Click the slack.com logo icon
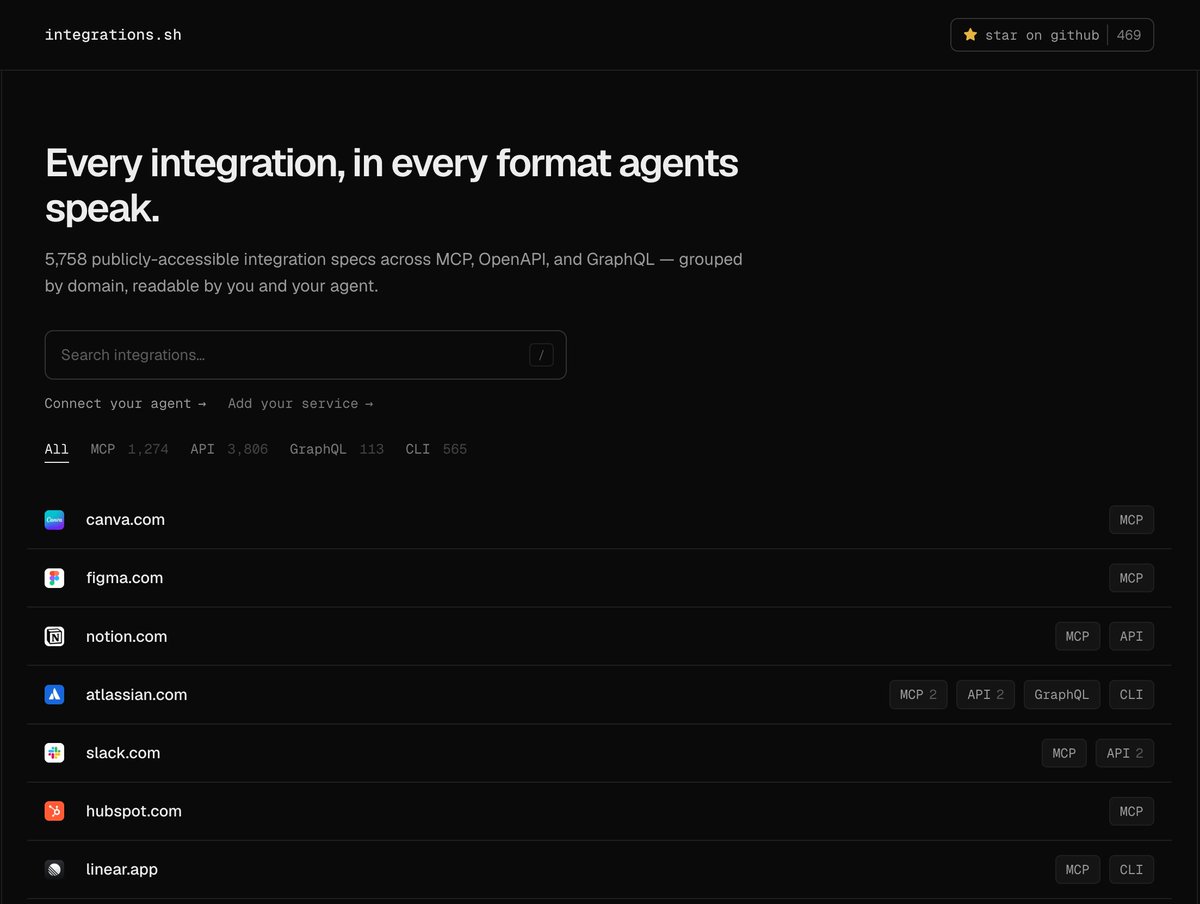This screenshot has height=904, width=1200. 54,753
